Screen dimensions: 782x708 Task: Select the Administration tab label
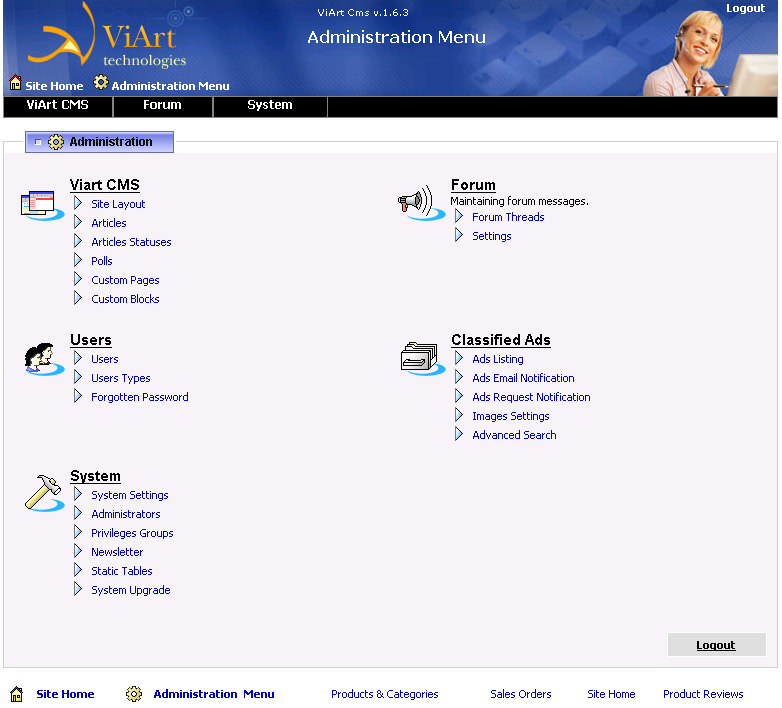(x=111, y=142)
